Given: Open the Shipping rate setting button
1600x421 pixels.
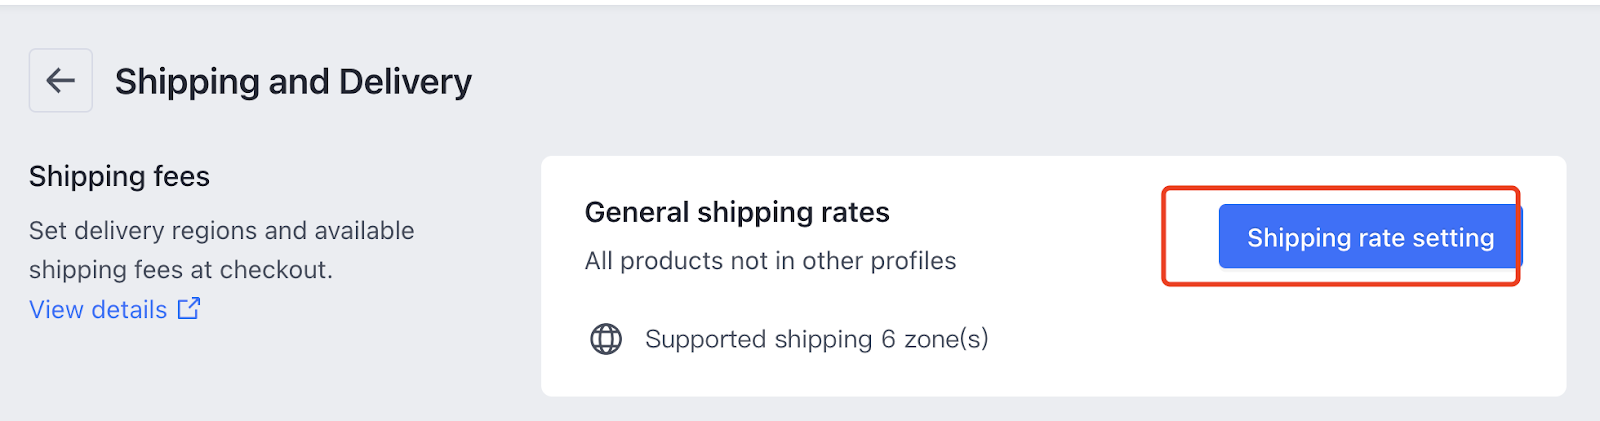Looking at the screenshot, I should [x=1369, y=237].
